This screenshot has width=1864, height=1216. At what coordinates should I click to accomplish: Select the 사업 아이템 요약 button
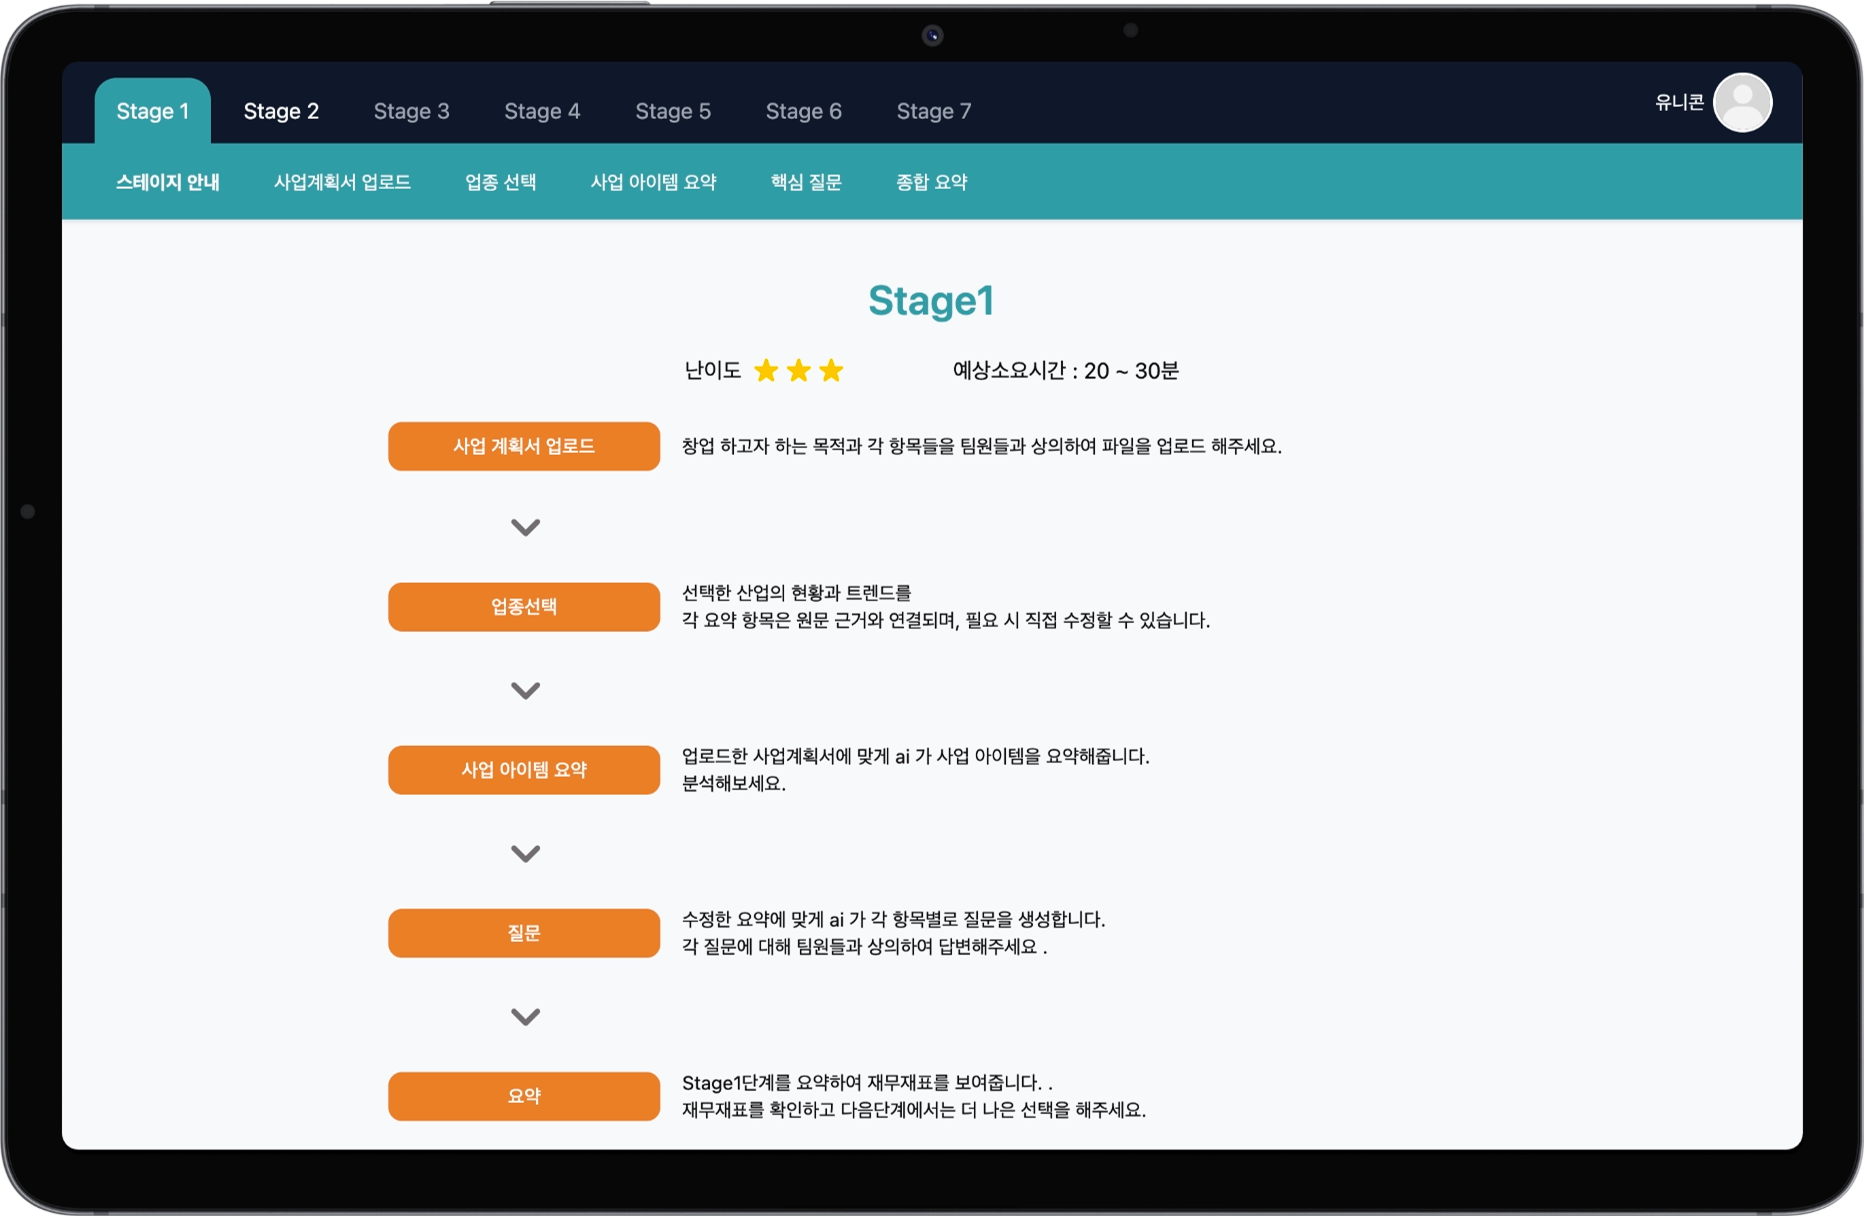click(523, 770)
